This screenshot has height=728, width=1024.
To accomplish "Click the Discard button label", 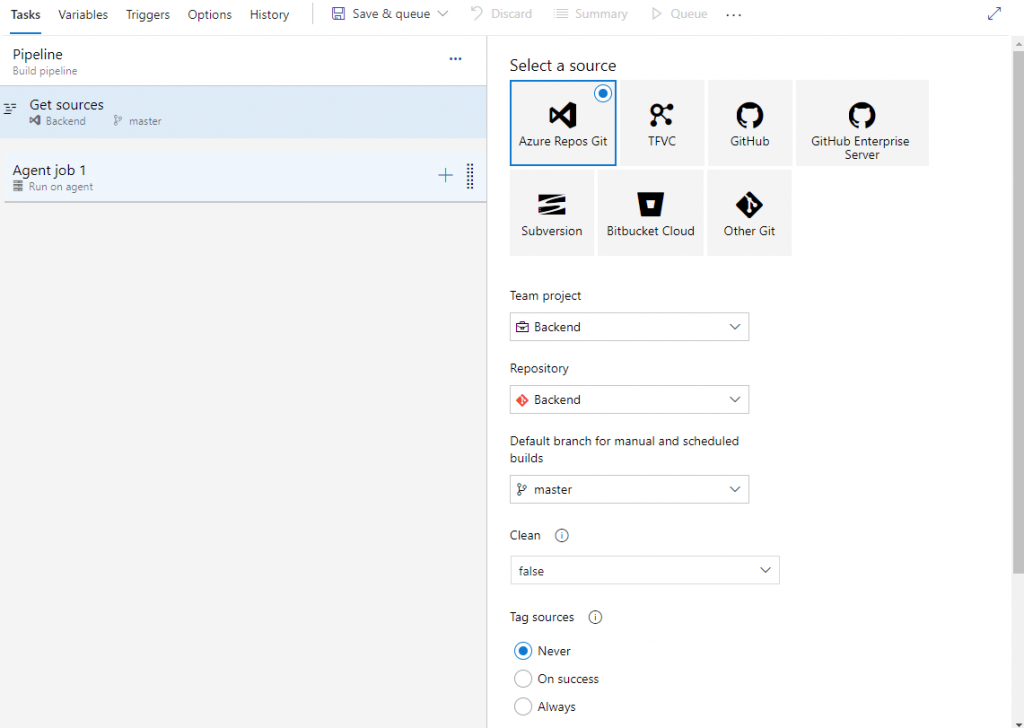I will (511, 14).
